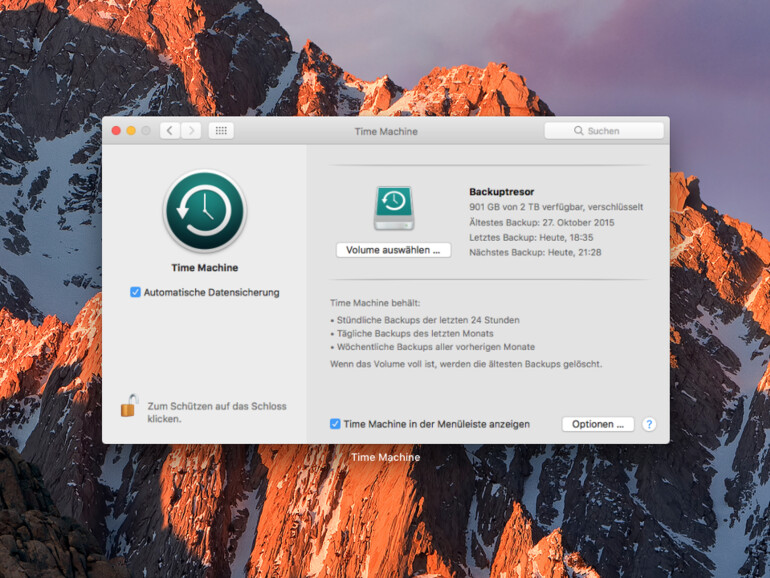The height and width of the screenshot is (578, 770).
Task: Click the Zum Schützen auf das Schloss klicken text
Action: pyautogui.click(x=217, y=412)
